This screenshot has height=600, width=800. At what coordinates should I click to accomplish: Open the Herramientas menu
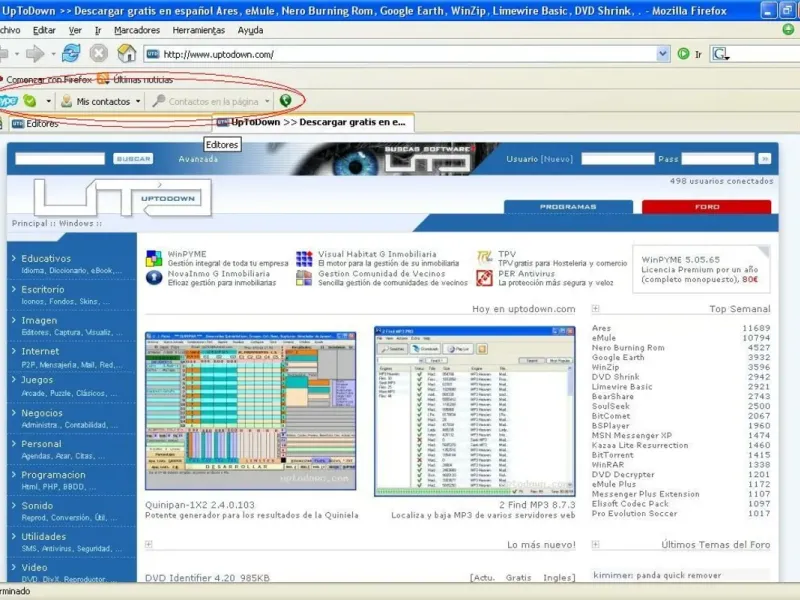click(198, 30)
